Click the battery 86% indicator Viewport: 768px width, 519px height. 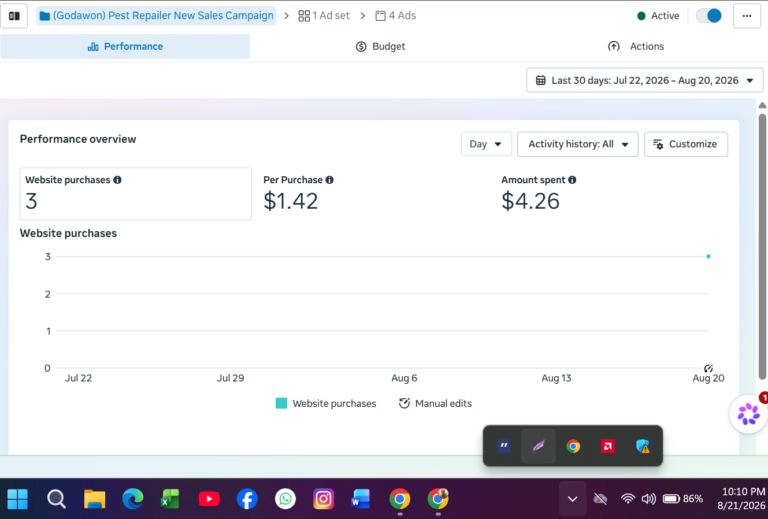pyautogui.click(x=683, y=499)
